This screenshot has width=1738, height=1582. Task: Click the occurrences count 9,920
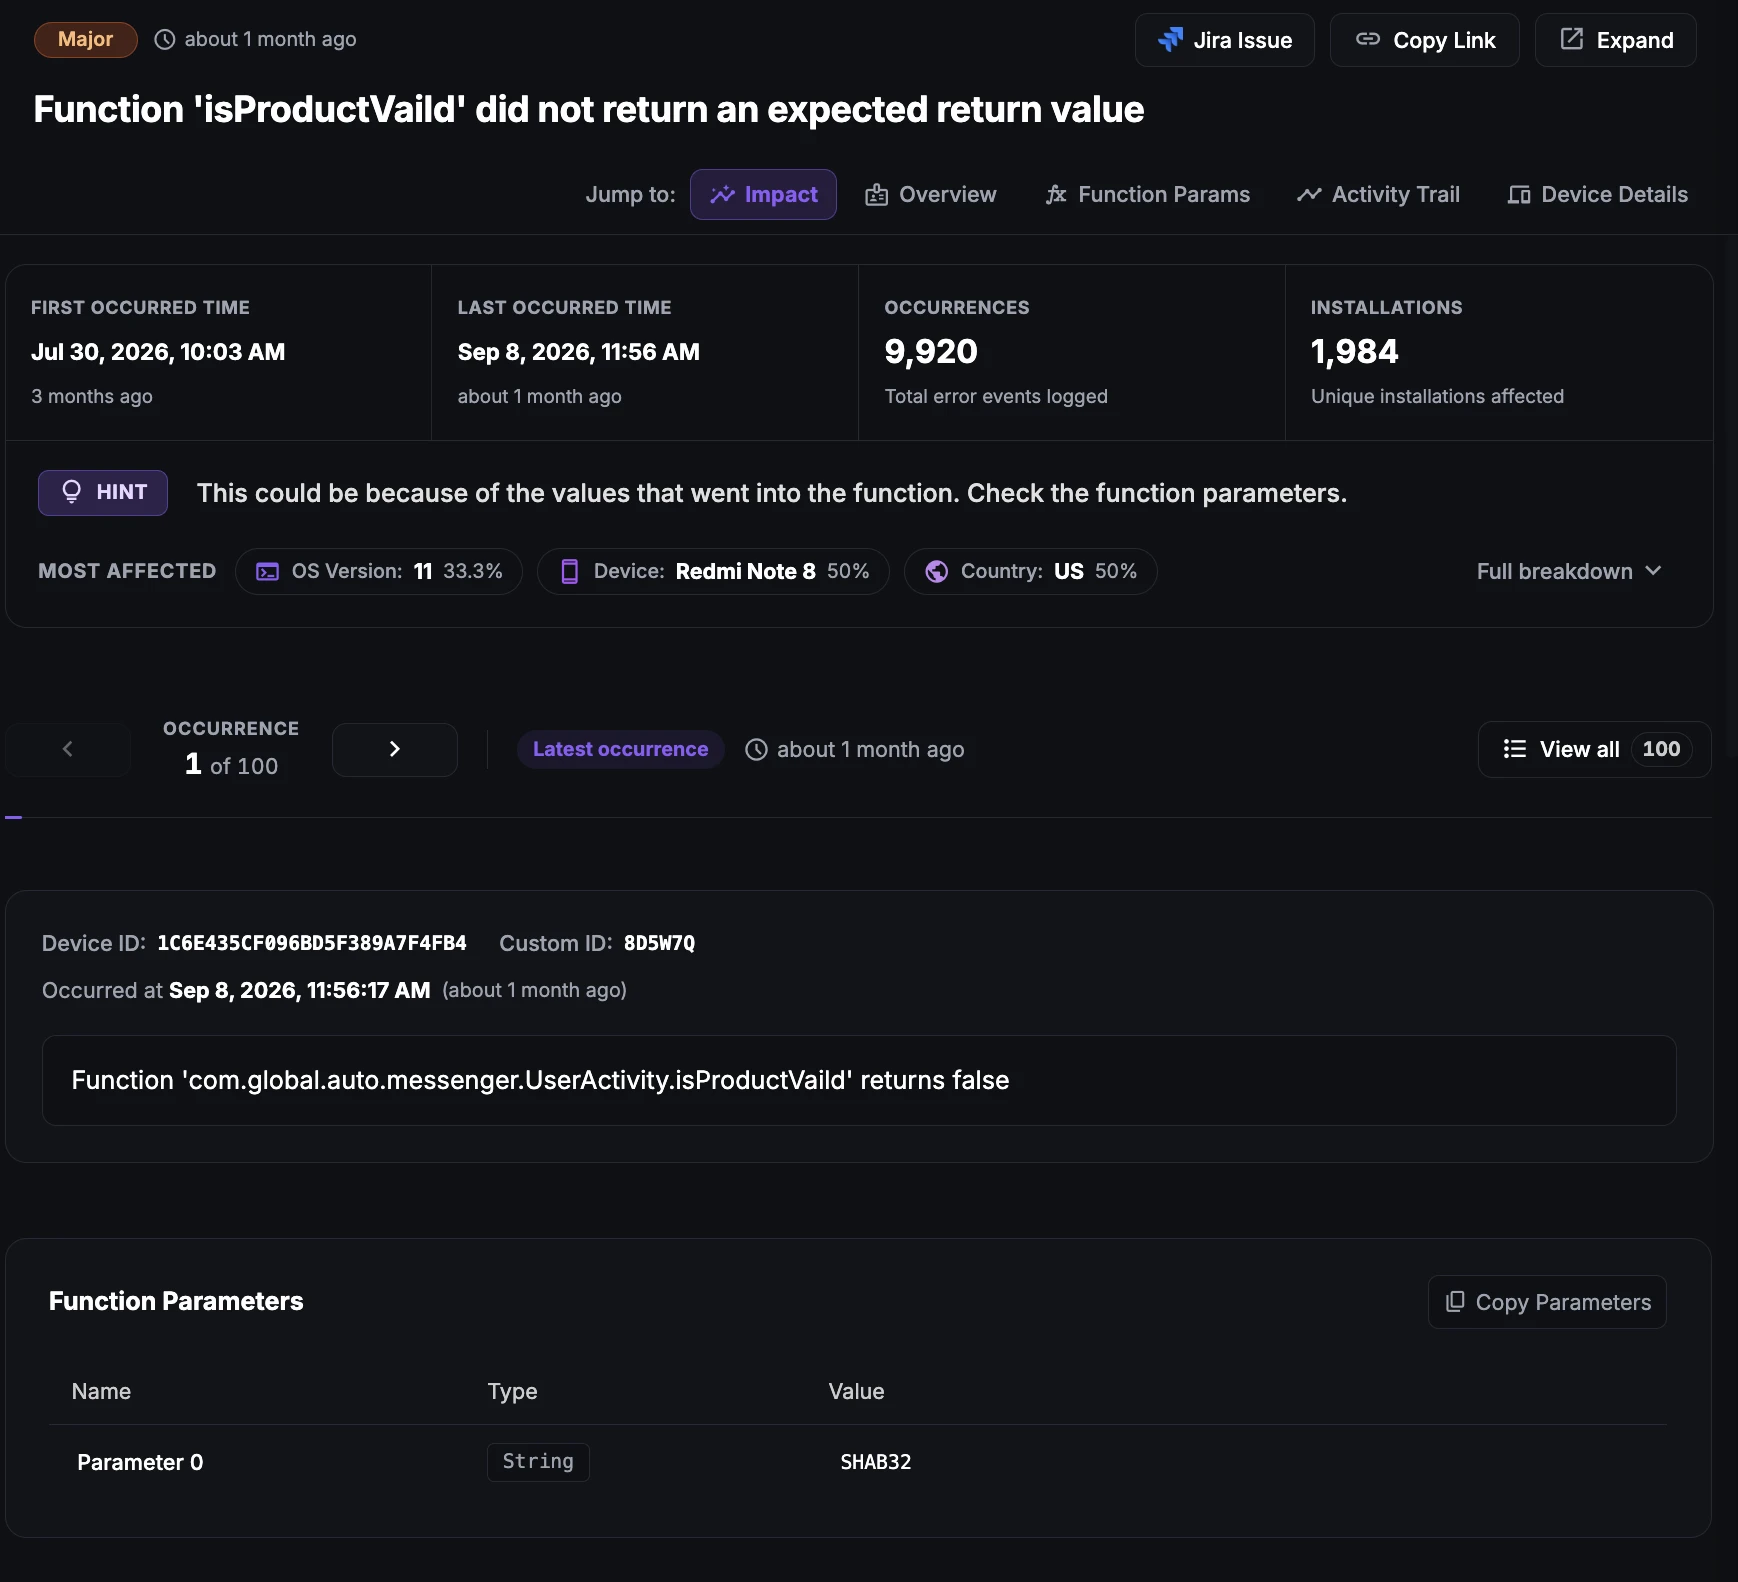931,351
